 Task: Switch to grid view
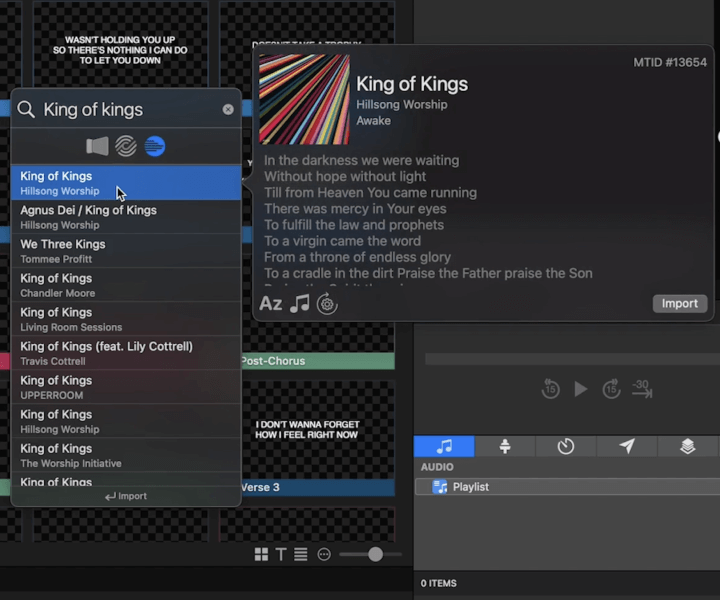(261, 555)
